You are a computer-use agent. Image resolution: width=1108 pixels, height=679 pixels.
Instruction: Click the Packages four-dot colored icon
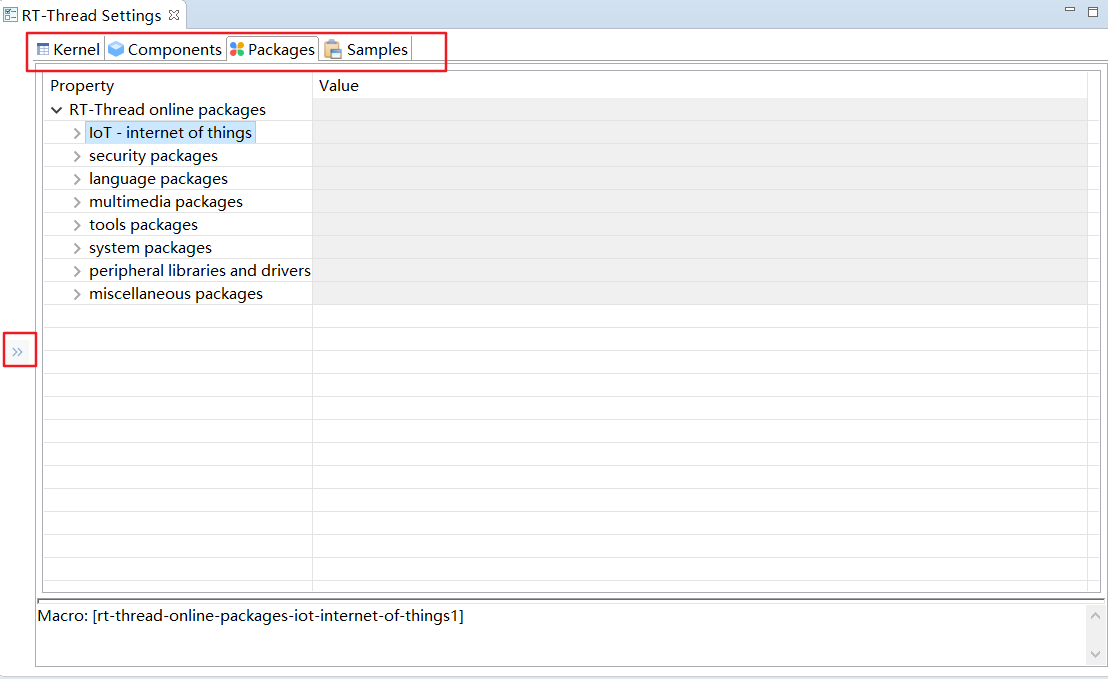237,49
